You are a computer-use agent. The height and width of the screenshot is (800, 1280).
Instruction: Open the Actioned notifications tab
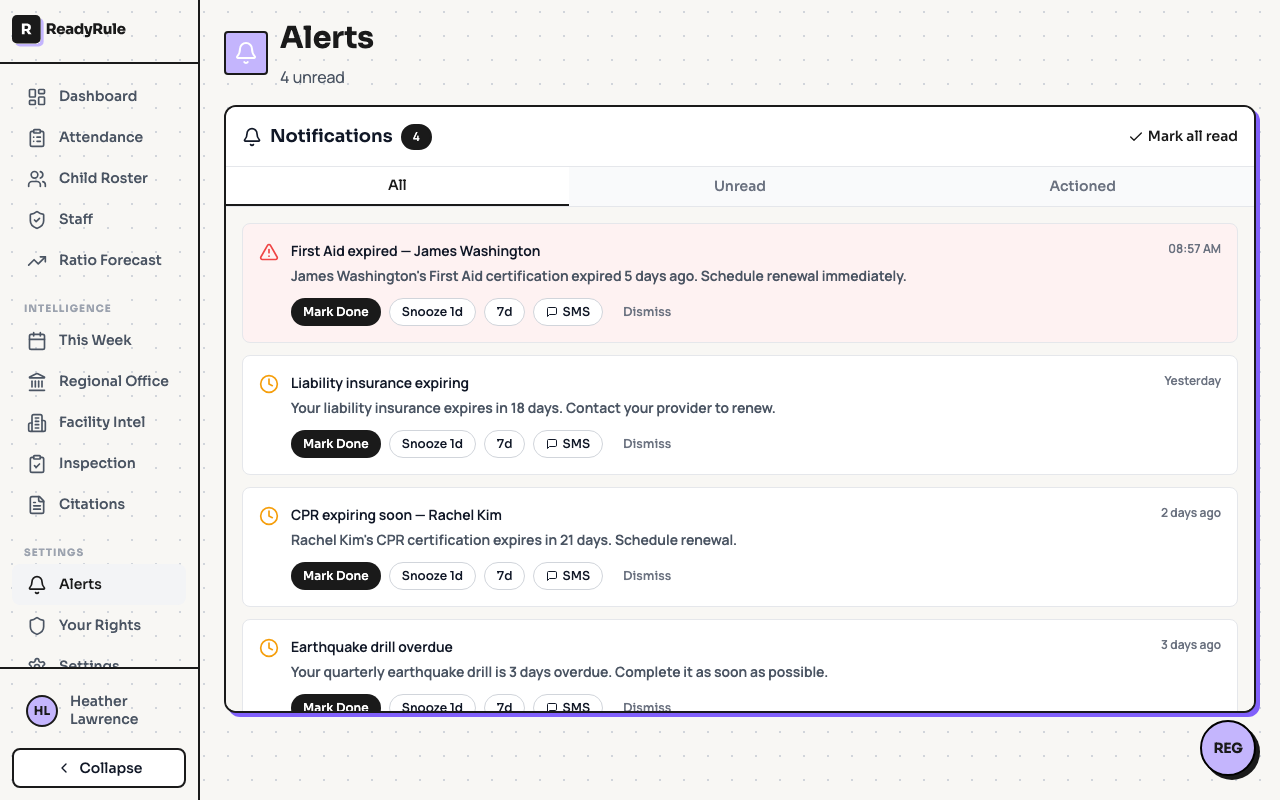(x=1082, y=186)
